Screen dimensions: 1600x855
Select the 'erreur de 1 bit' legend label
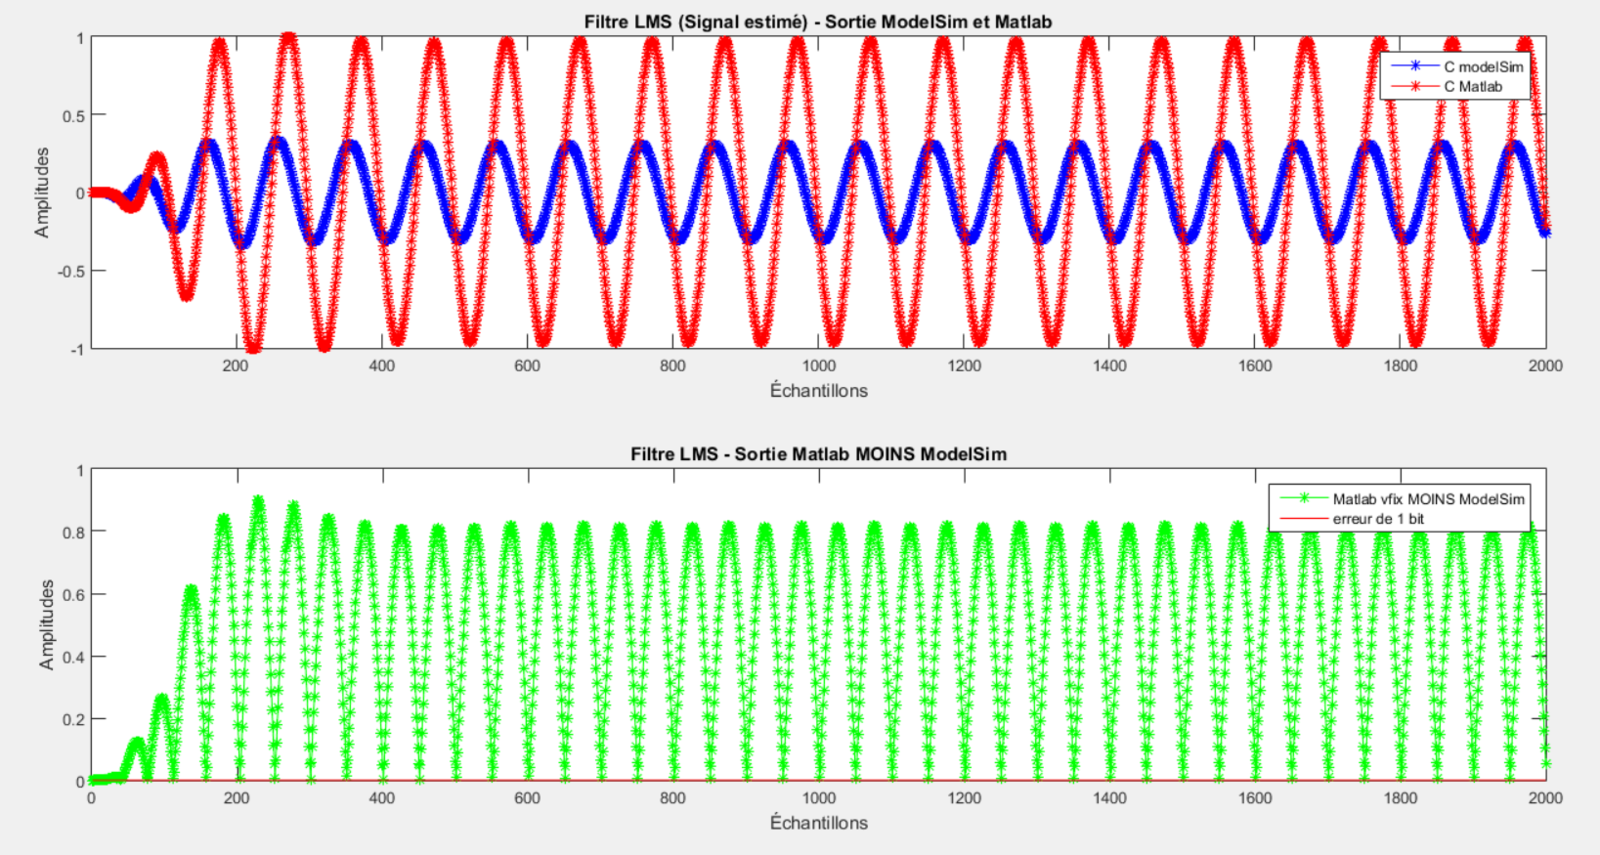pyautogui.click(x=1378, y=519)
